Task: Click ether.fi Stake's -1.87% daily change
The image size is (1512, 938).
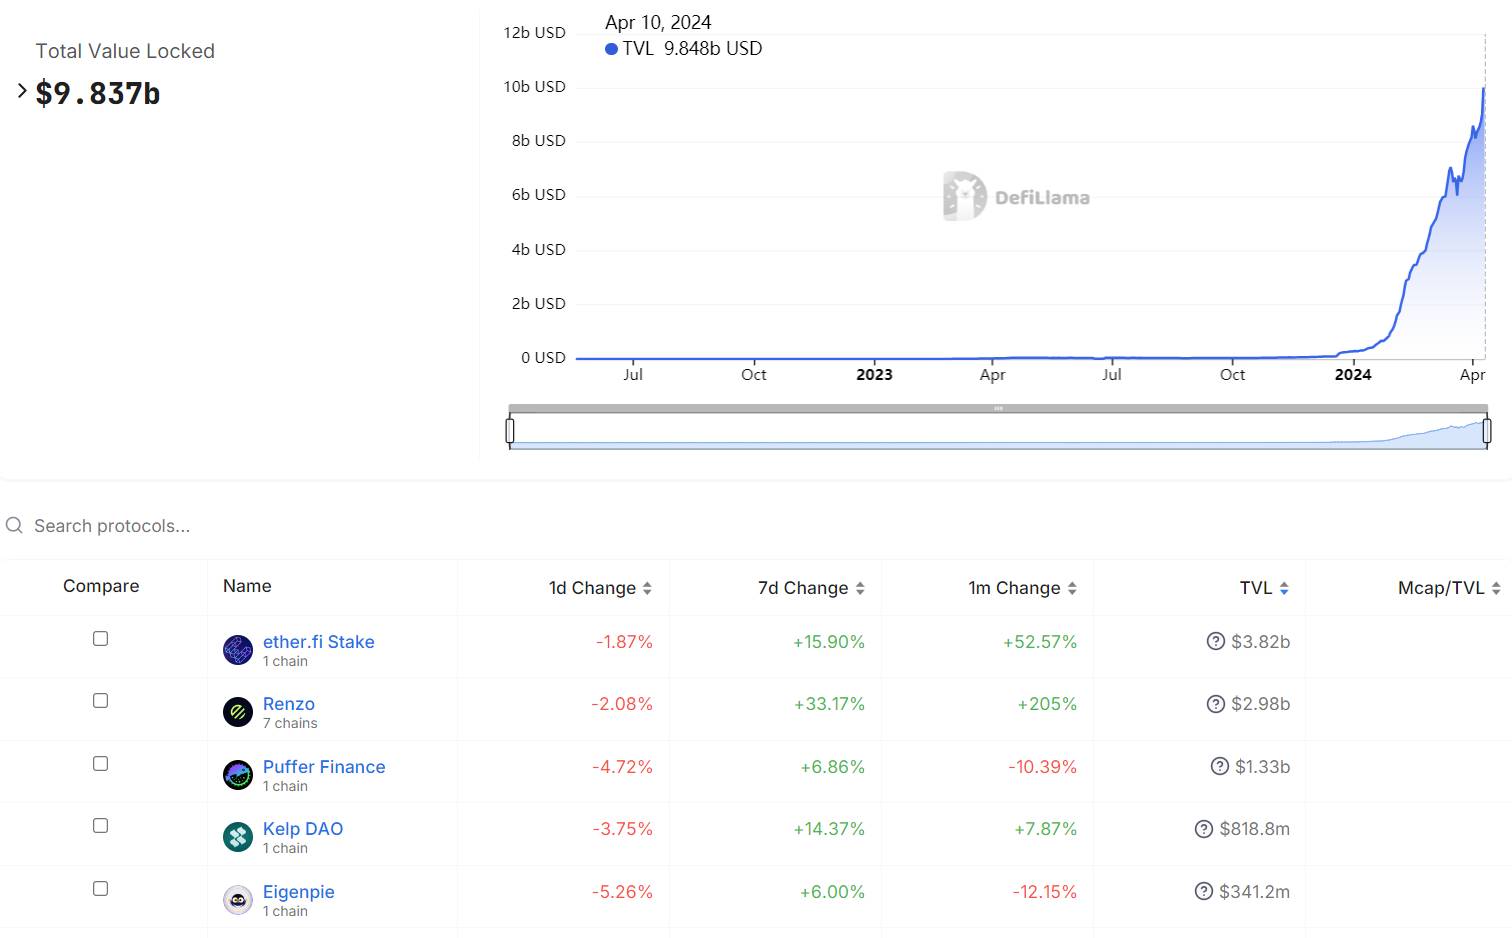Action: pyautogui.click(x=624, y=642)
